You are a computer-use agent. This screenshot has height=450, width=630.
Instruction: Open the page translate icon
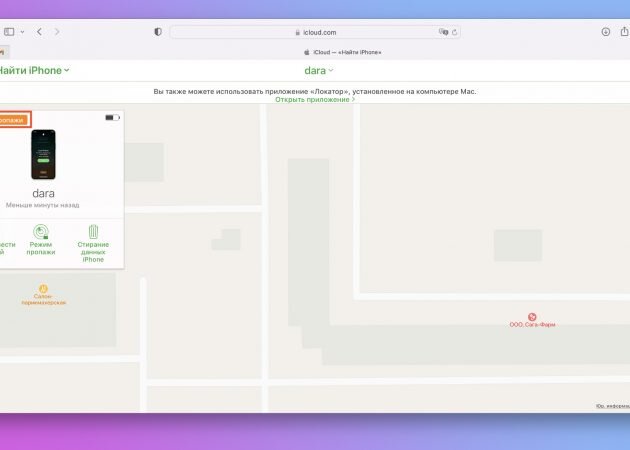click(x=444, y=32)
